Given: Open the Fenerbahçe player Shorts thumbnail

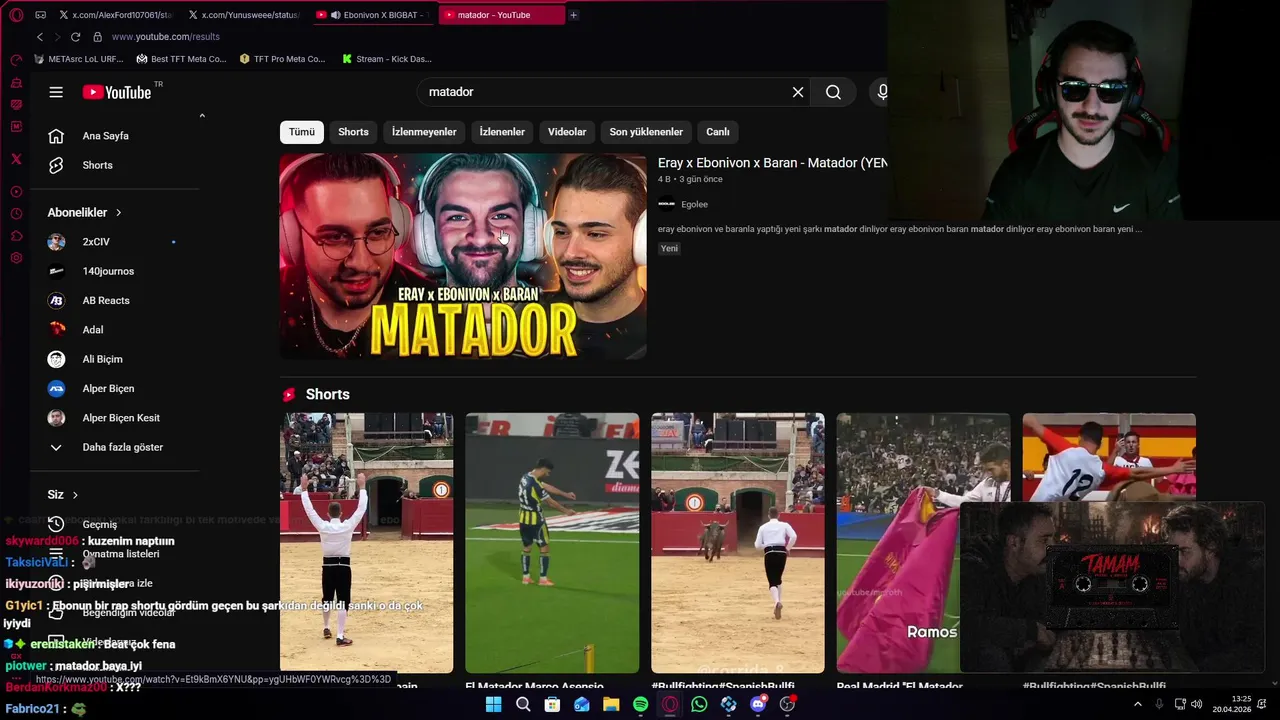Looking at the screenshot, I should point(552,543).
